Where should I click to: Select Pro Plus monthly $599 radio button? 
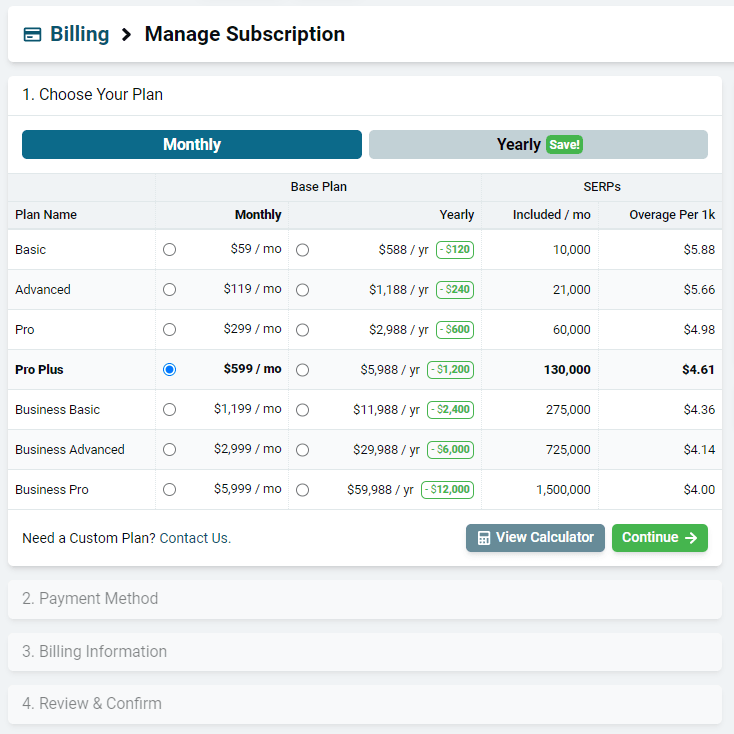tap(169, 370)
